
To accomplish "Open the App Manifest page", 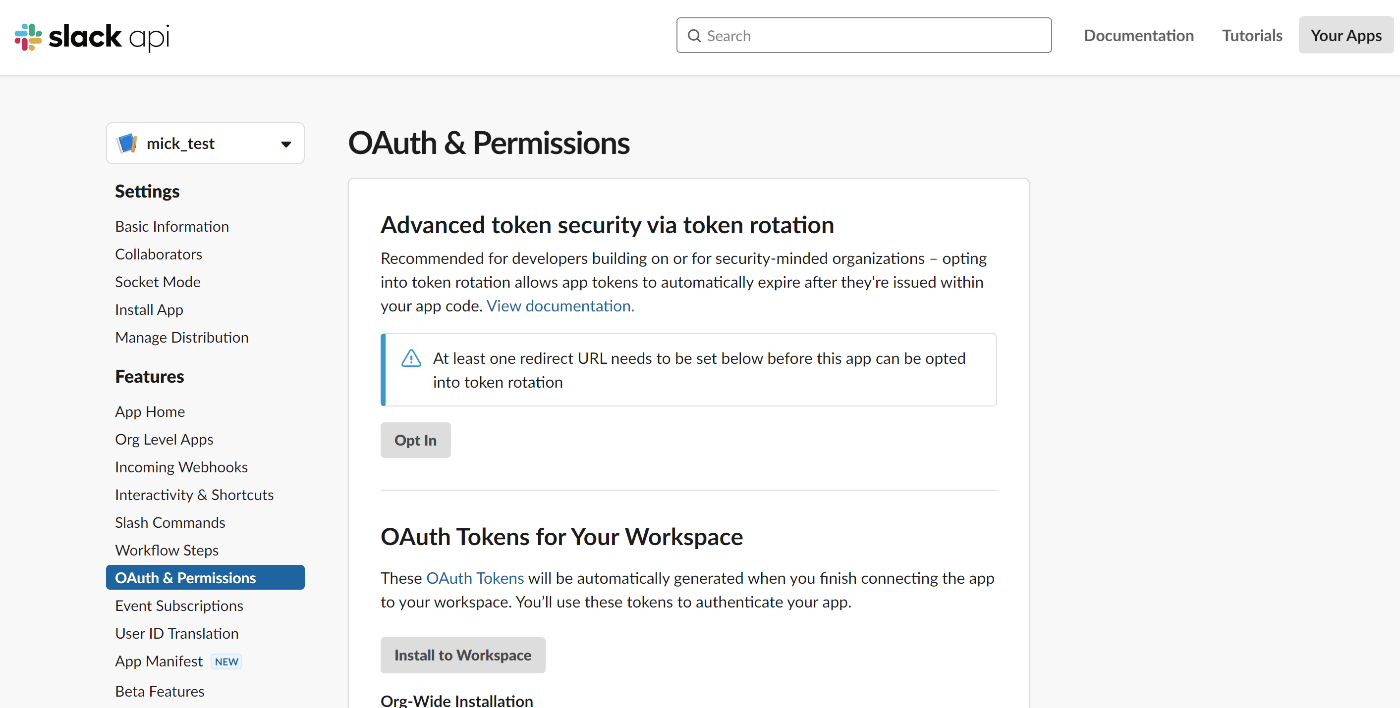I will [159, 661].
